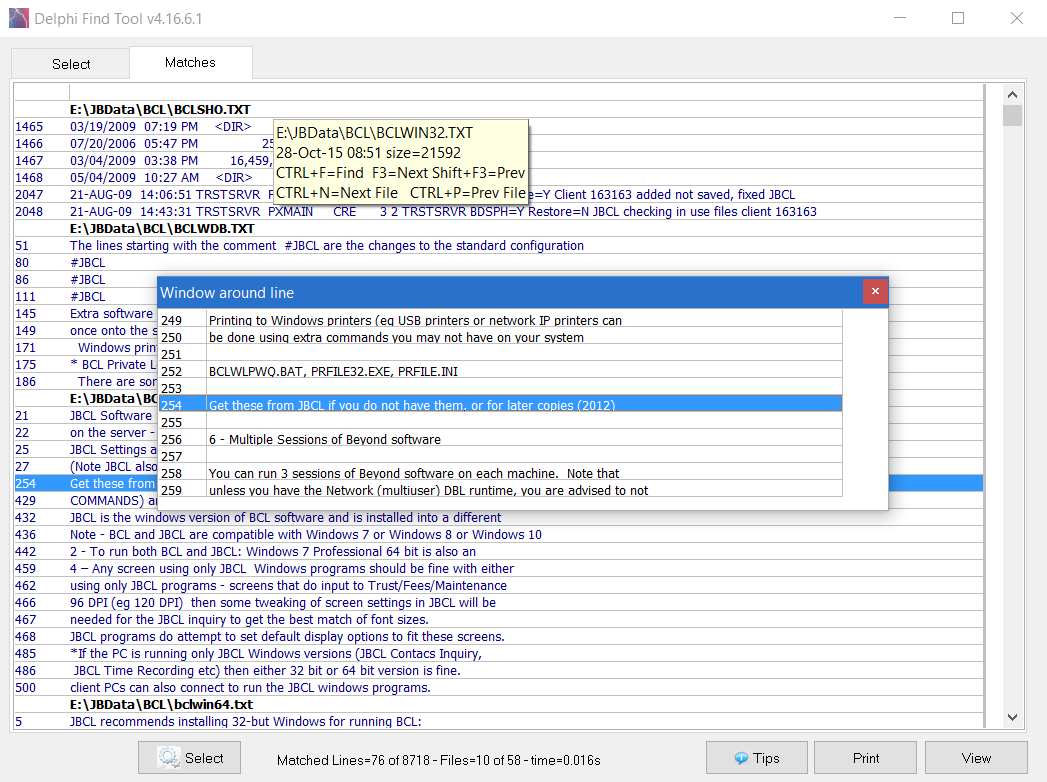The width and height of the screenshot is (1047, 782).
Task: Click the Select button with magnifier icon
Action: 190,758
